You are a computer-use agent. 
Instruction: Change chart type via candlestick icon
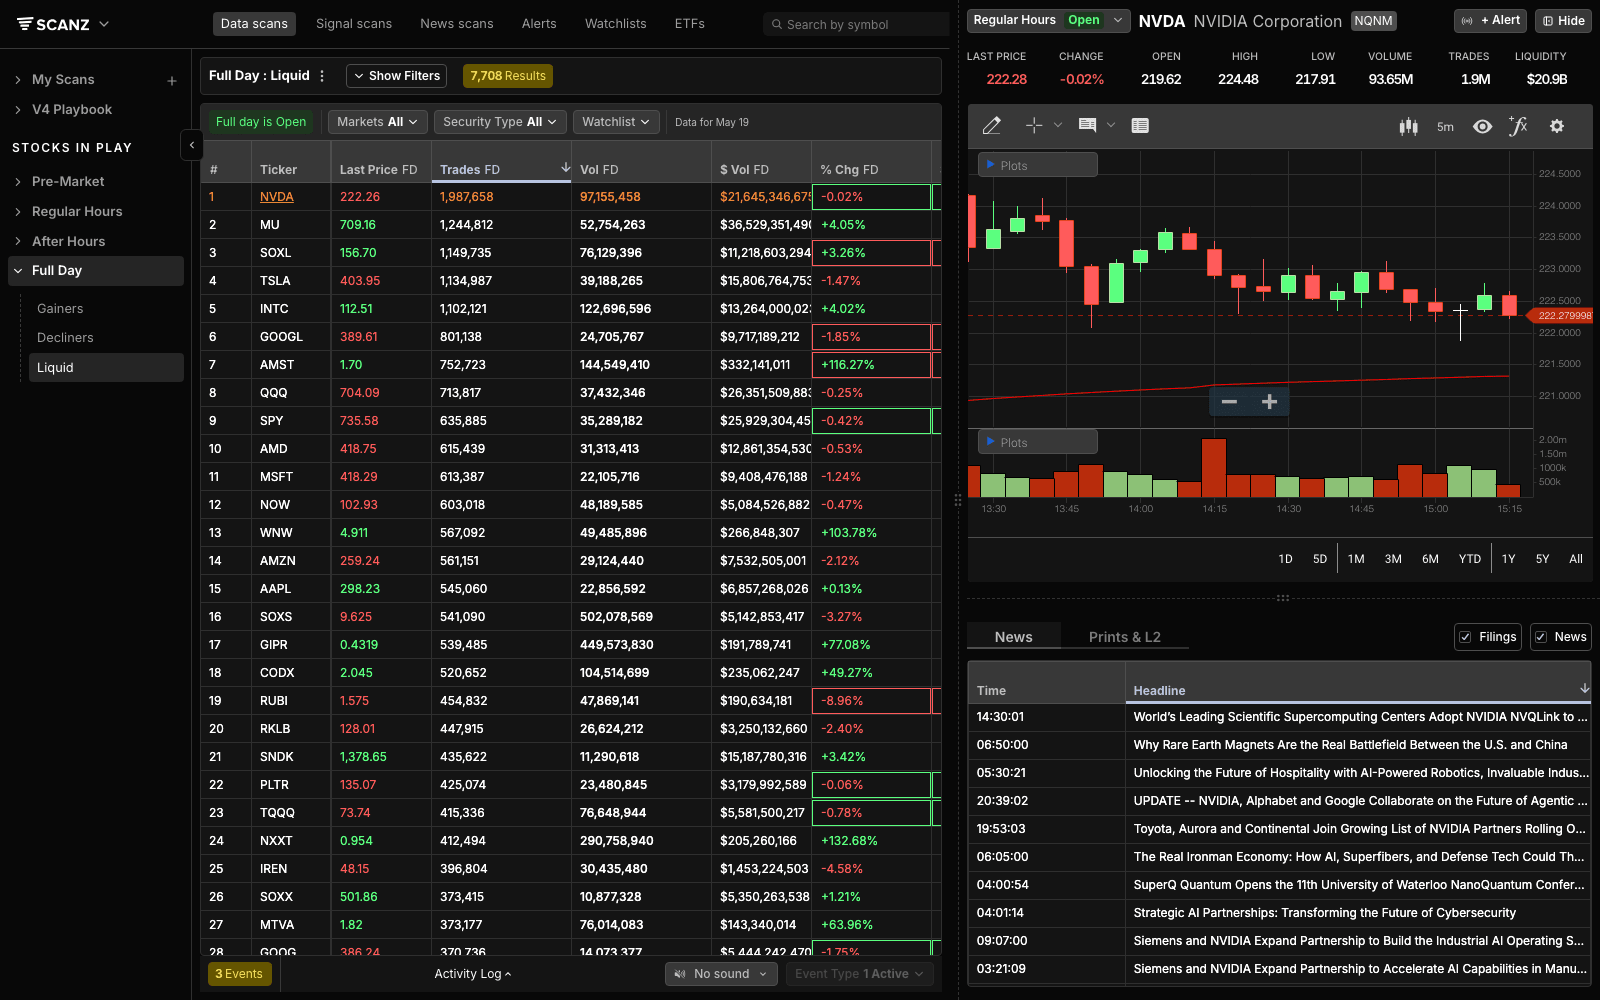coord(1408,127)
